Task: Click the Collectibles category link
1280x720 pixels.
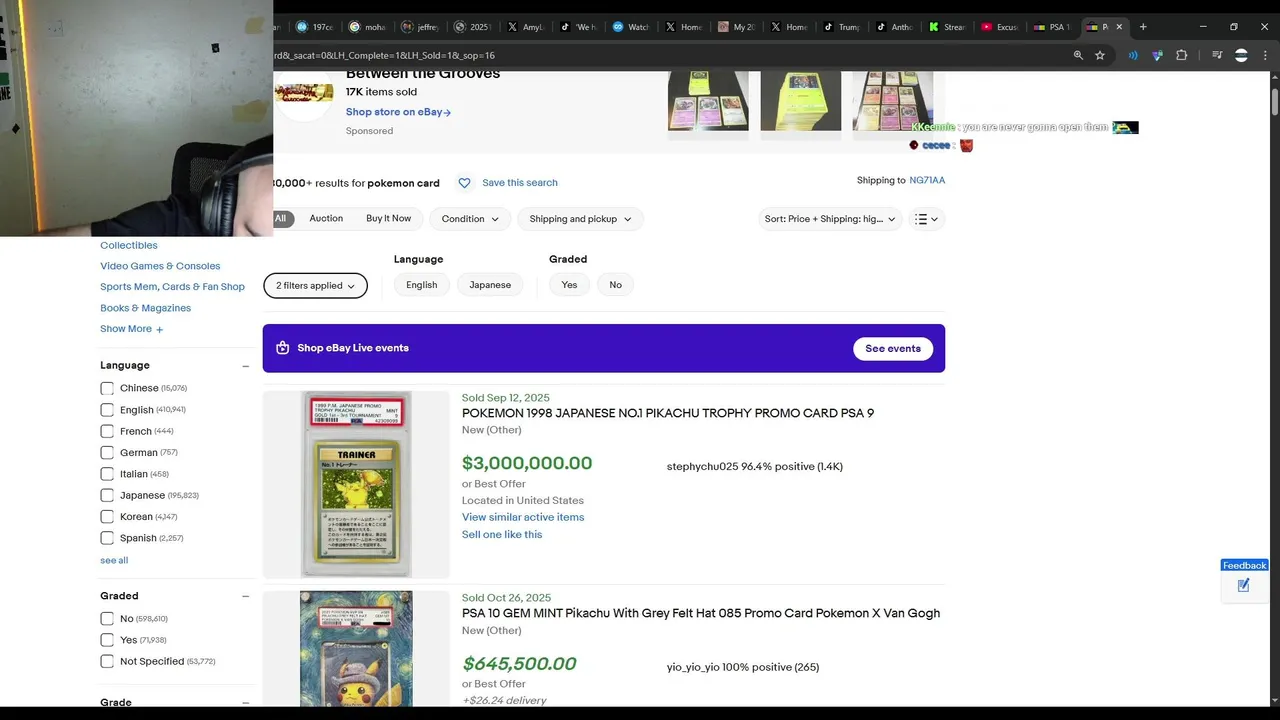Action: (129, 245)
